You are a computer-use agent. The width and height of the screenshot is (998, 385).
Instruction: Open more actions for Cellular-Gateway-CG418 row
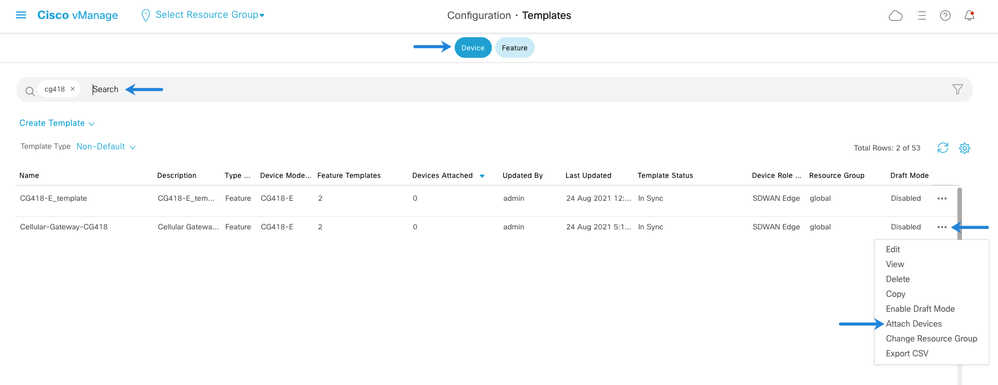click(942, 227)
